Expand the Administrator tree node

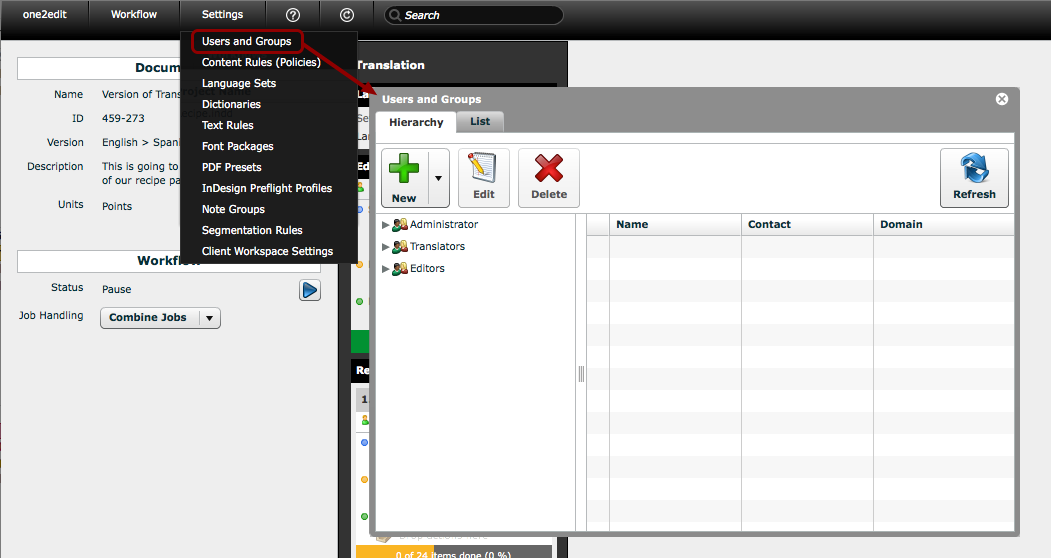[385, 225]
